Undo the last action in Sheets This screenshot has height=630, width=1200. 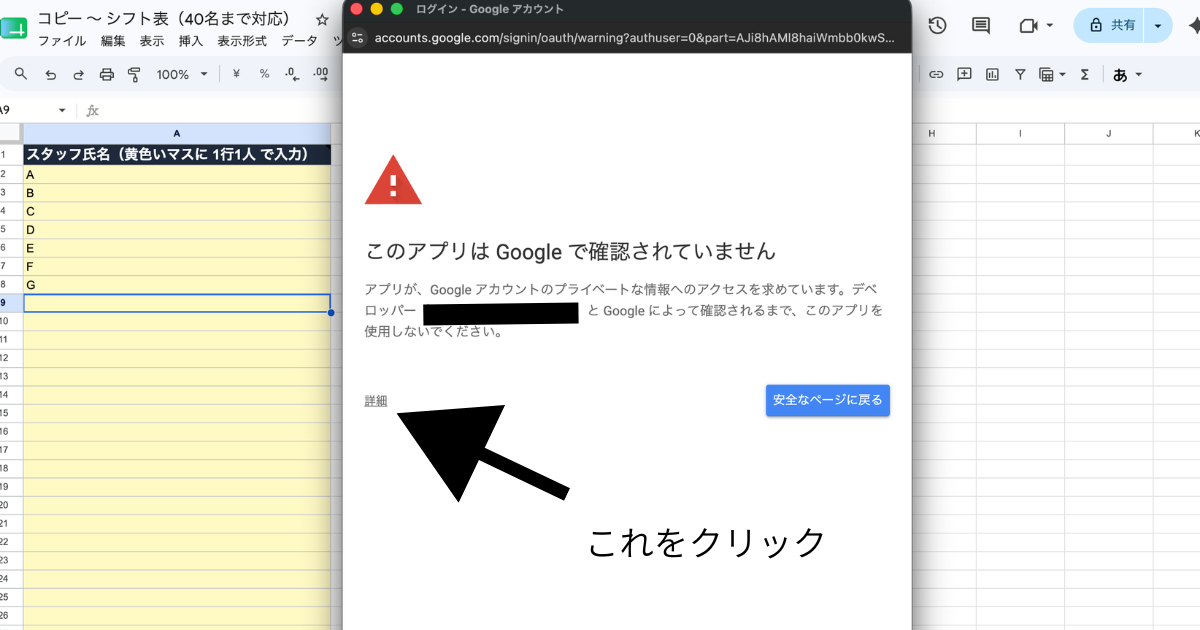point(50,74)
